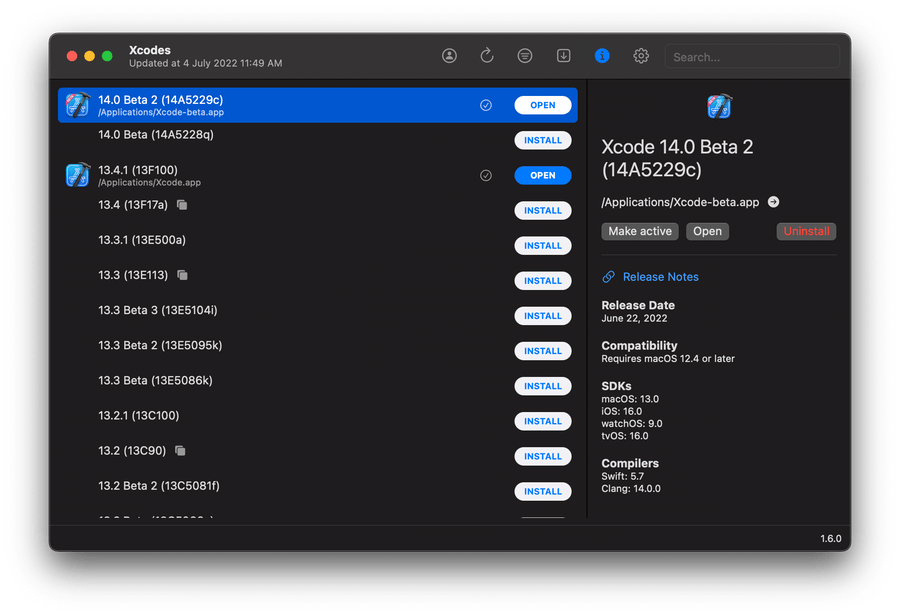Click copy icon next to 13.4 (13F17a)
The height and width of the screenshot is (616, 900).
tap(182, 205)
